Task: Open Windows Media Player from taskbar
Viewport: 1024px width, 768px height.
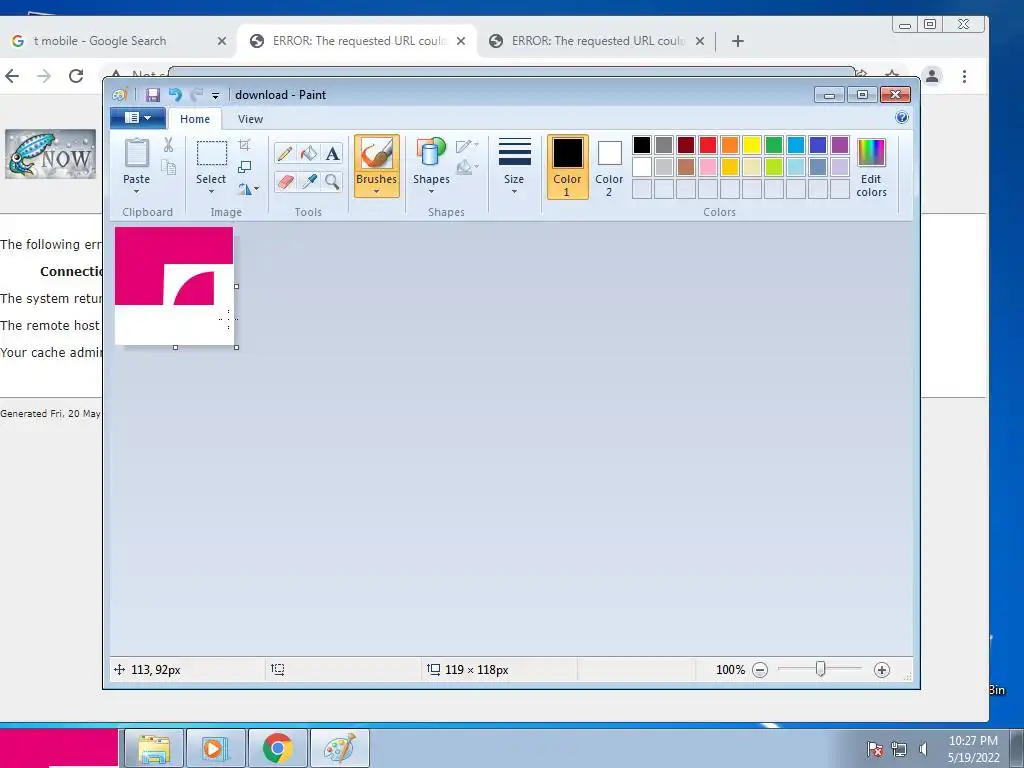Action: (x=216, y=748)
